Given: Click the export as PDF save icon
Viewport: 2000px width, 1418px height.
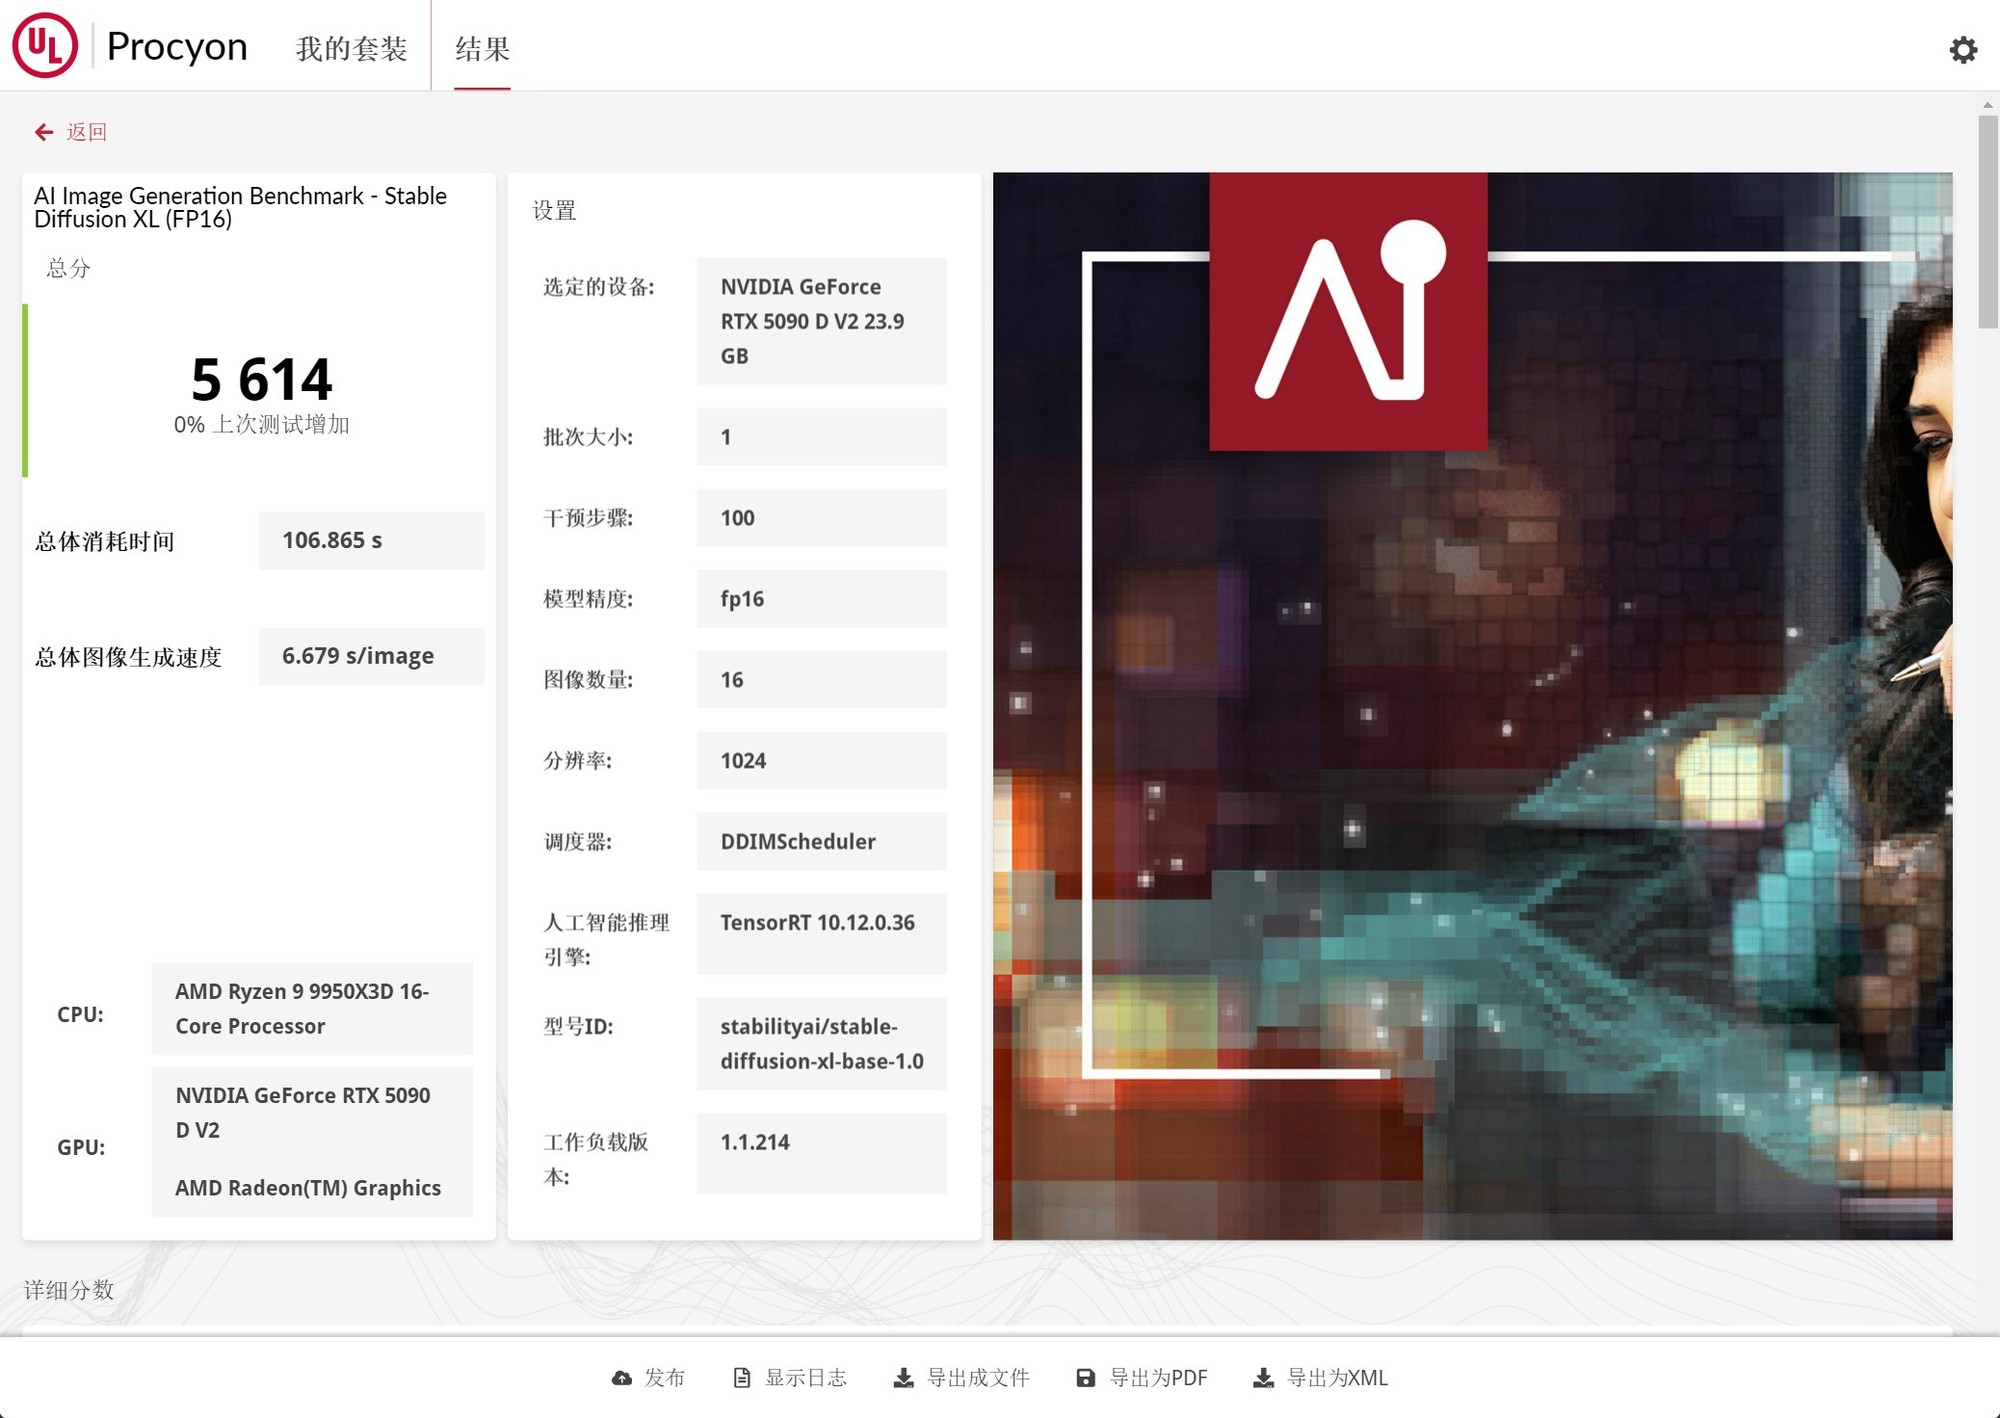Looking at the screenshot, I should [1085, 1378].
